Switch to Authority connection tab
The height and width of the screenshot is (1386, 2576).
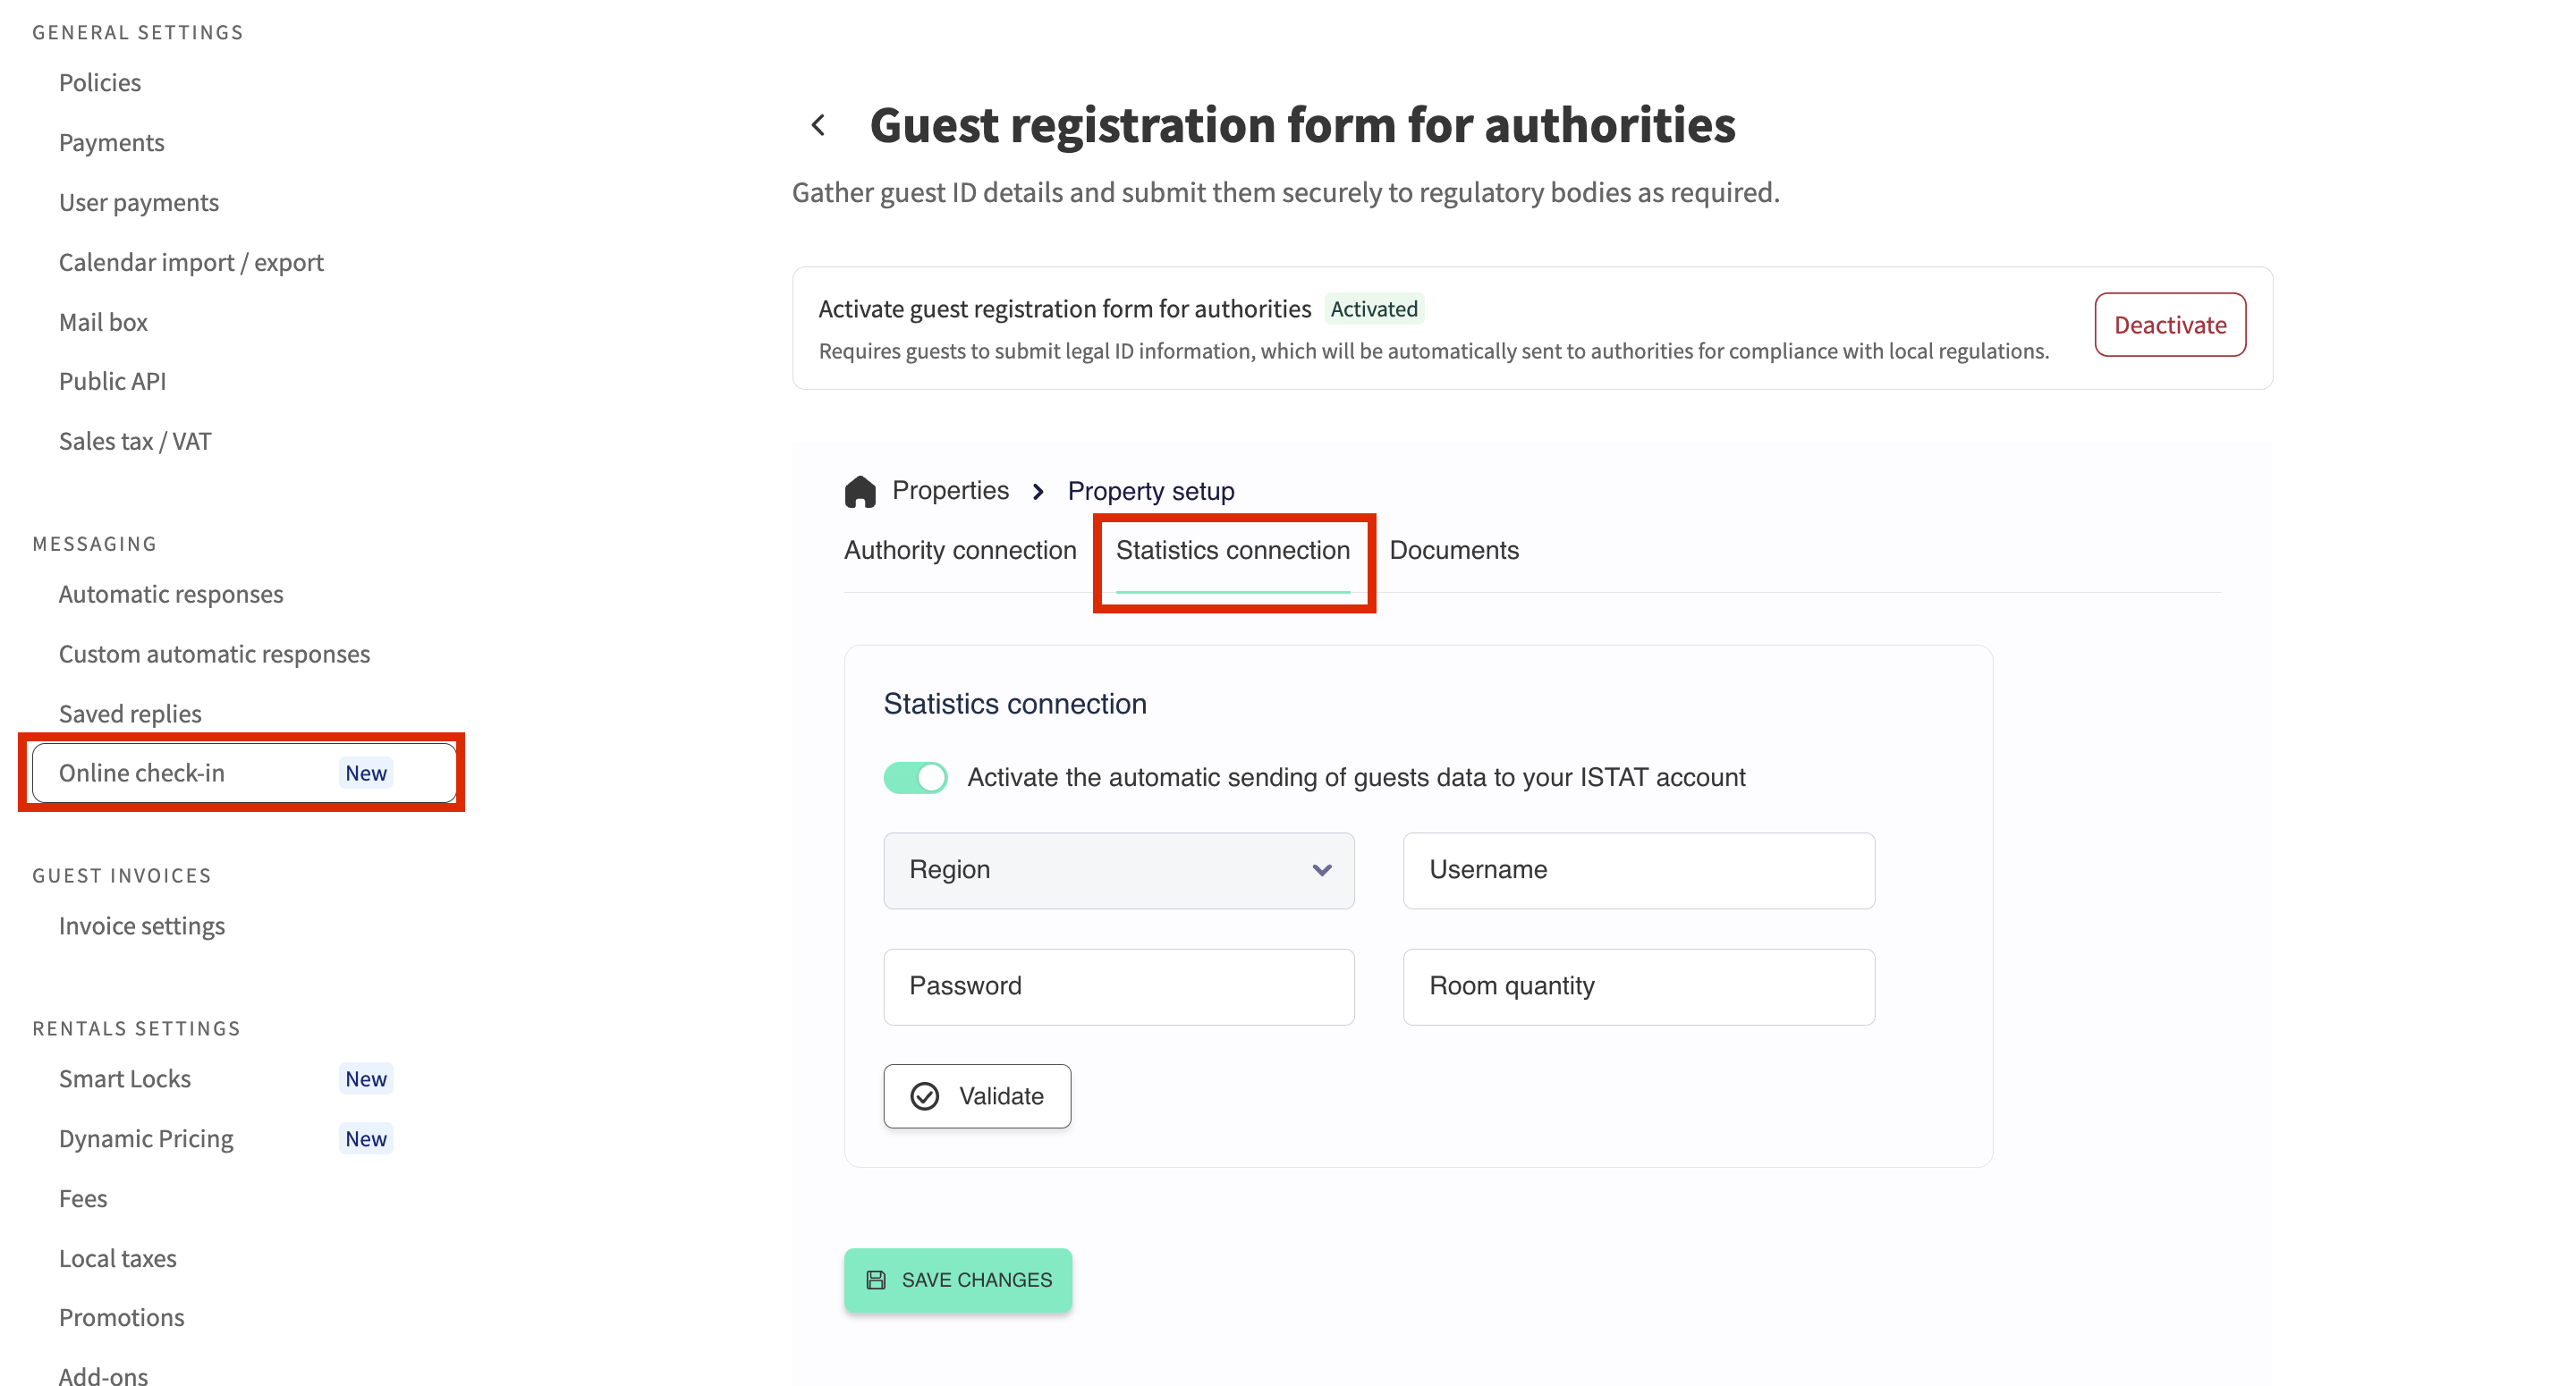click(x=960, y=550)
